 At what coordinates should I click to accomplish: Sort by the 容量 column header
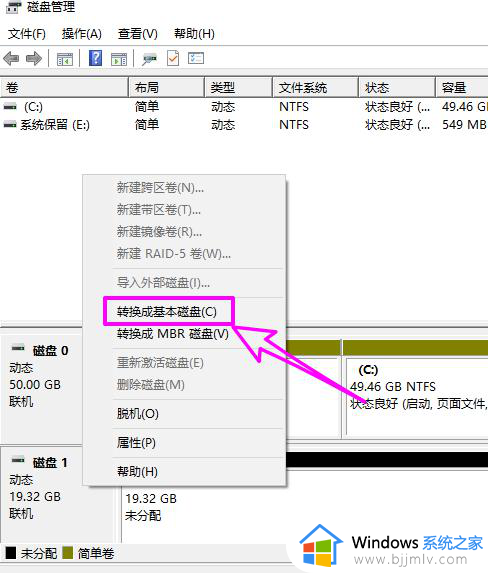[x=462, y=87]
